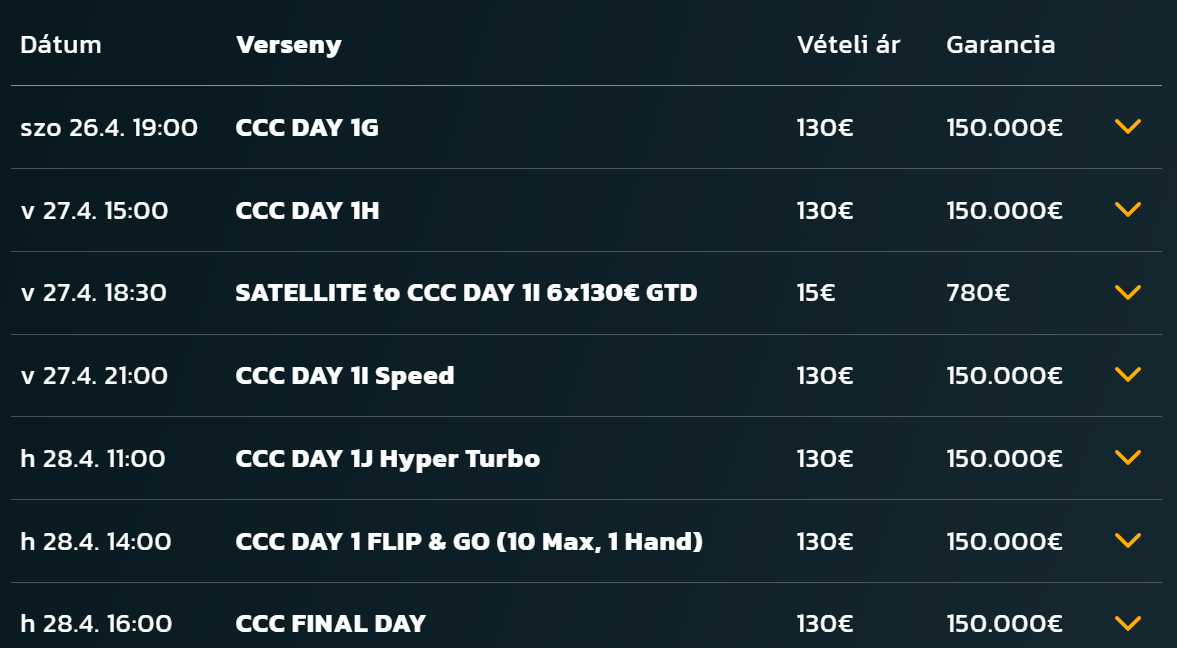Viewport: 1177px width, 648px height.
Task: Open the CCC DAY 1G tournament name
Action: 307,128
